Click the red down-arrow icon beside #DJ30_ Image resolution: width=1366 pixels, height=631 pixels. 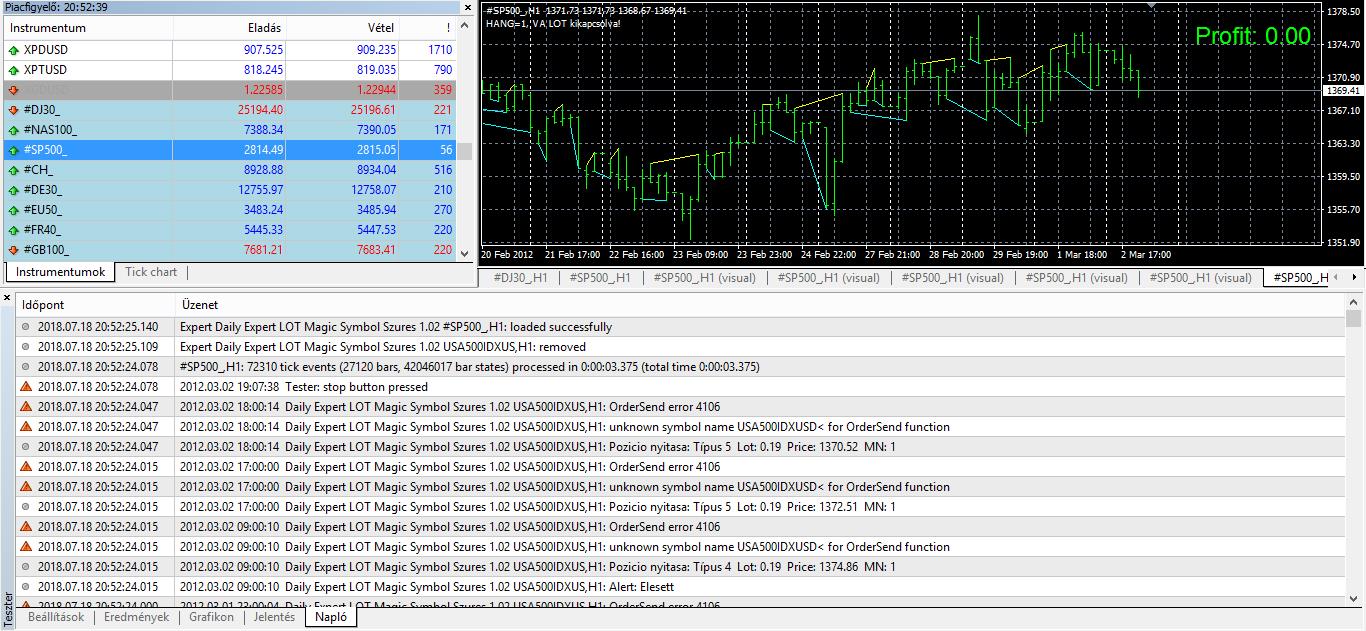pyautogui.click(x=13, y=110)
